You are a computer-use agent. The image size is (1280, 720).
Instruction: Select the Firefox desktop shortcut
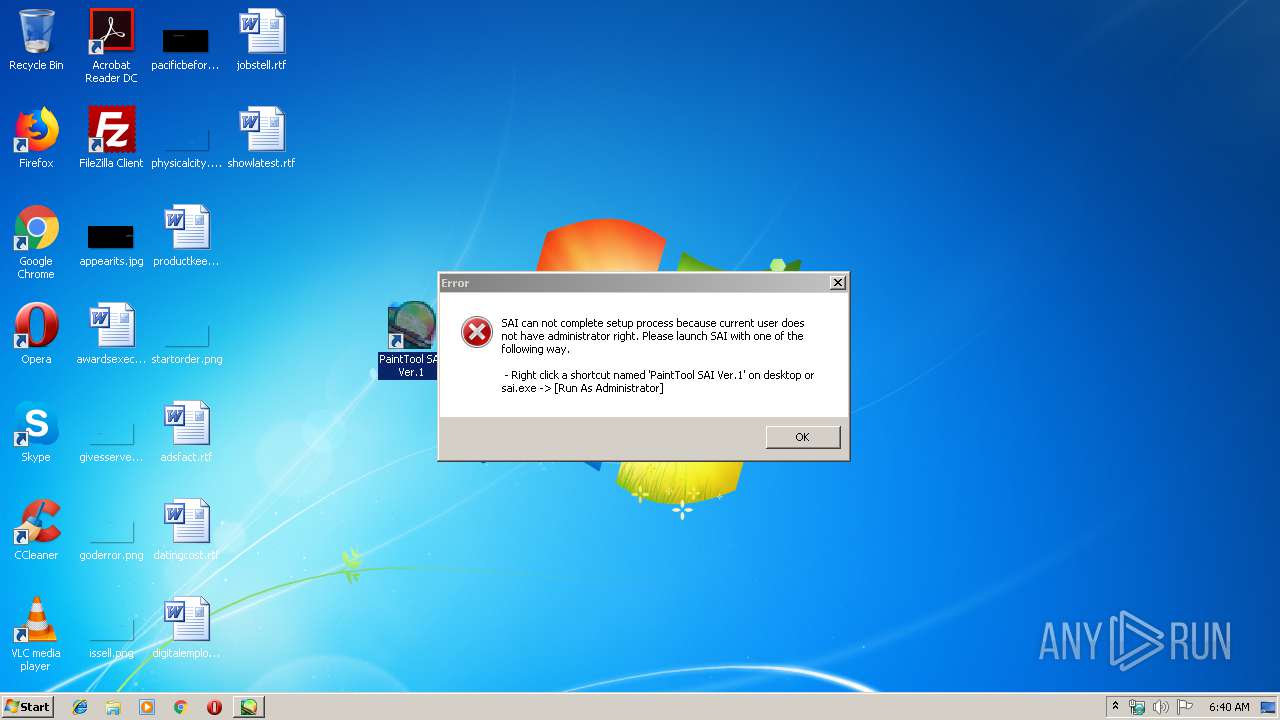(36, 138)
